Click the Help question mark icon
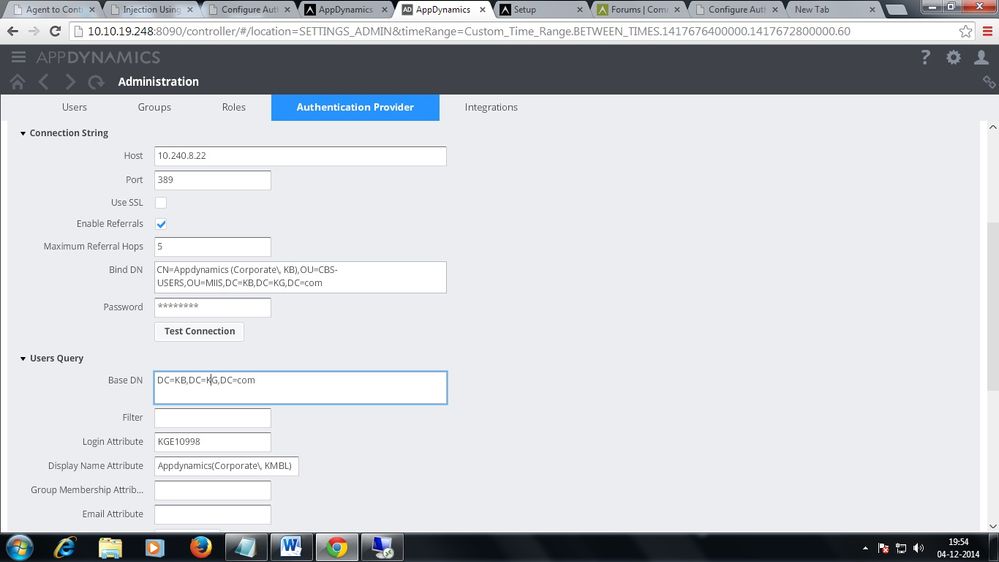999x562 pixels. (x=925, y=58)
